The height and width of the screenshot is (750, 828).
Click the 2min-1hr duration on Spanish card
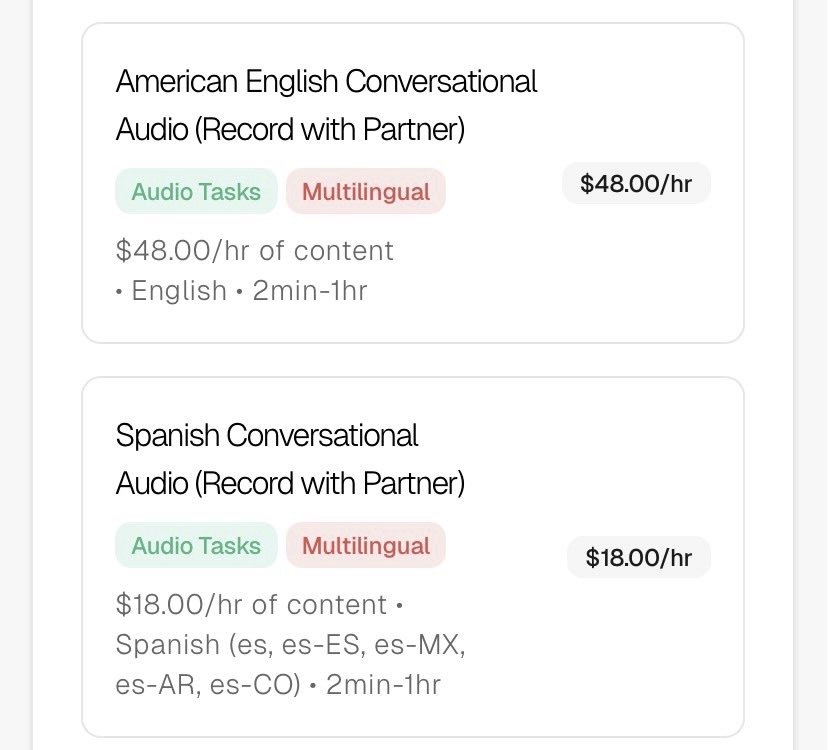click(383, 685)
